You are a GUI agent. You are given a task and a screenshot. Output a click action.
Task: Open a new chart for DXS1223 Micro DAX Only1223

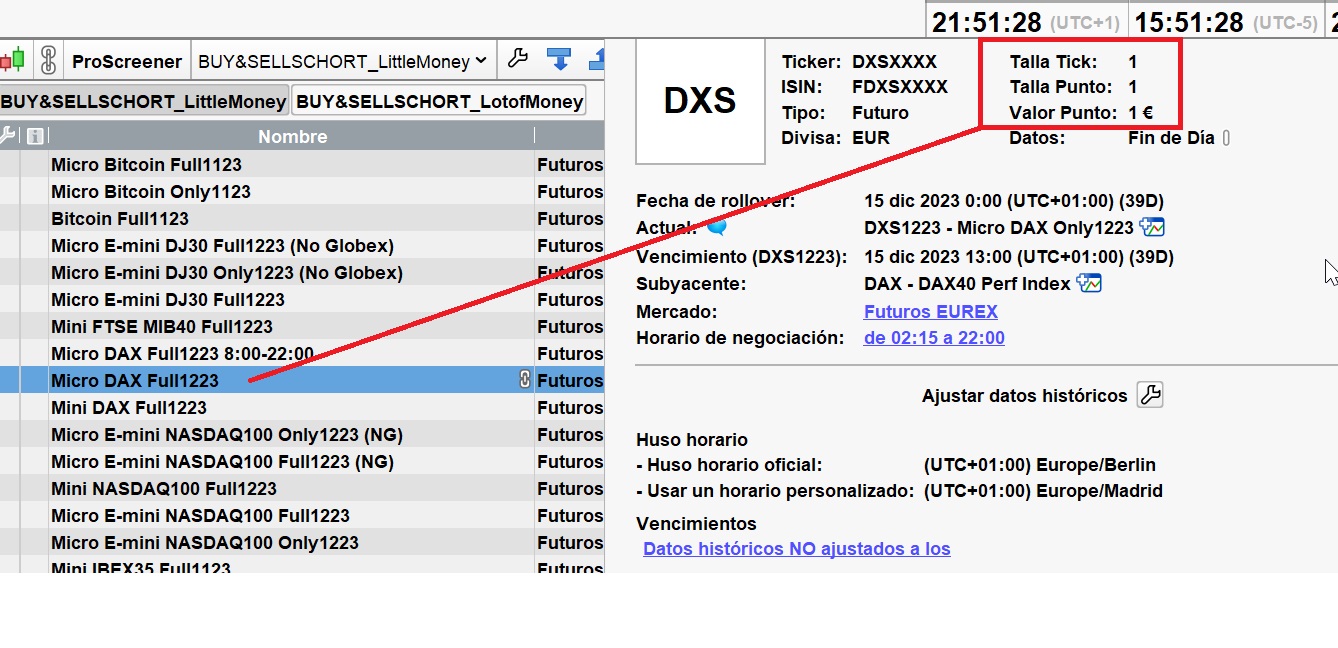pos(1152,227)
